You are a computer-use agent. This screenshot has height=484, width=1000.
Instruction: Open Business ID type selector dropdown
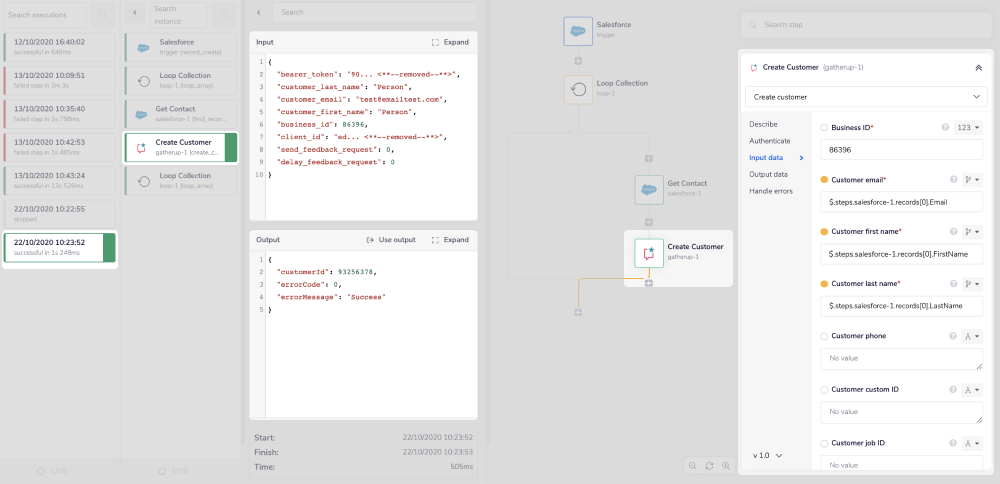[969, 128]
